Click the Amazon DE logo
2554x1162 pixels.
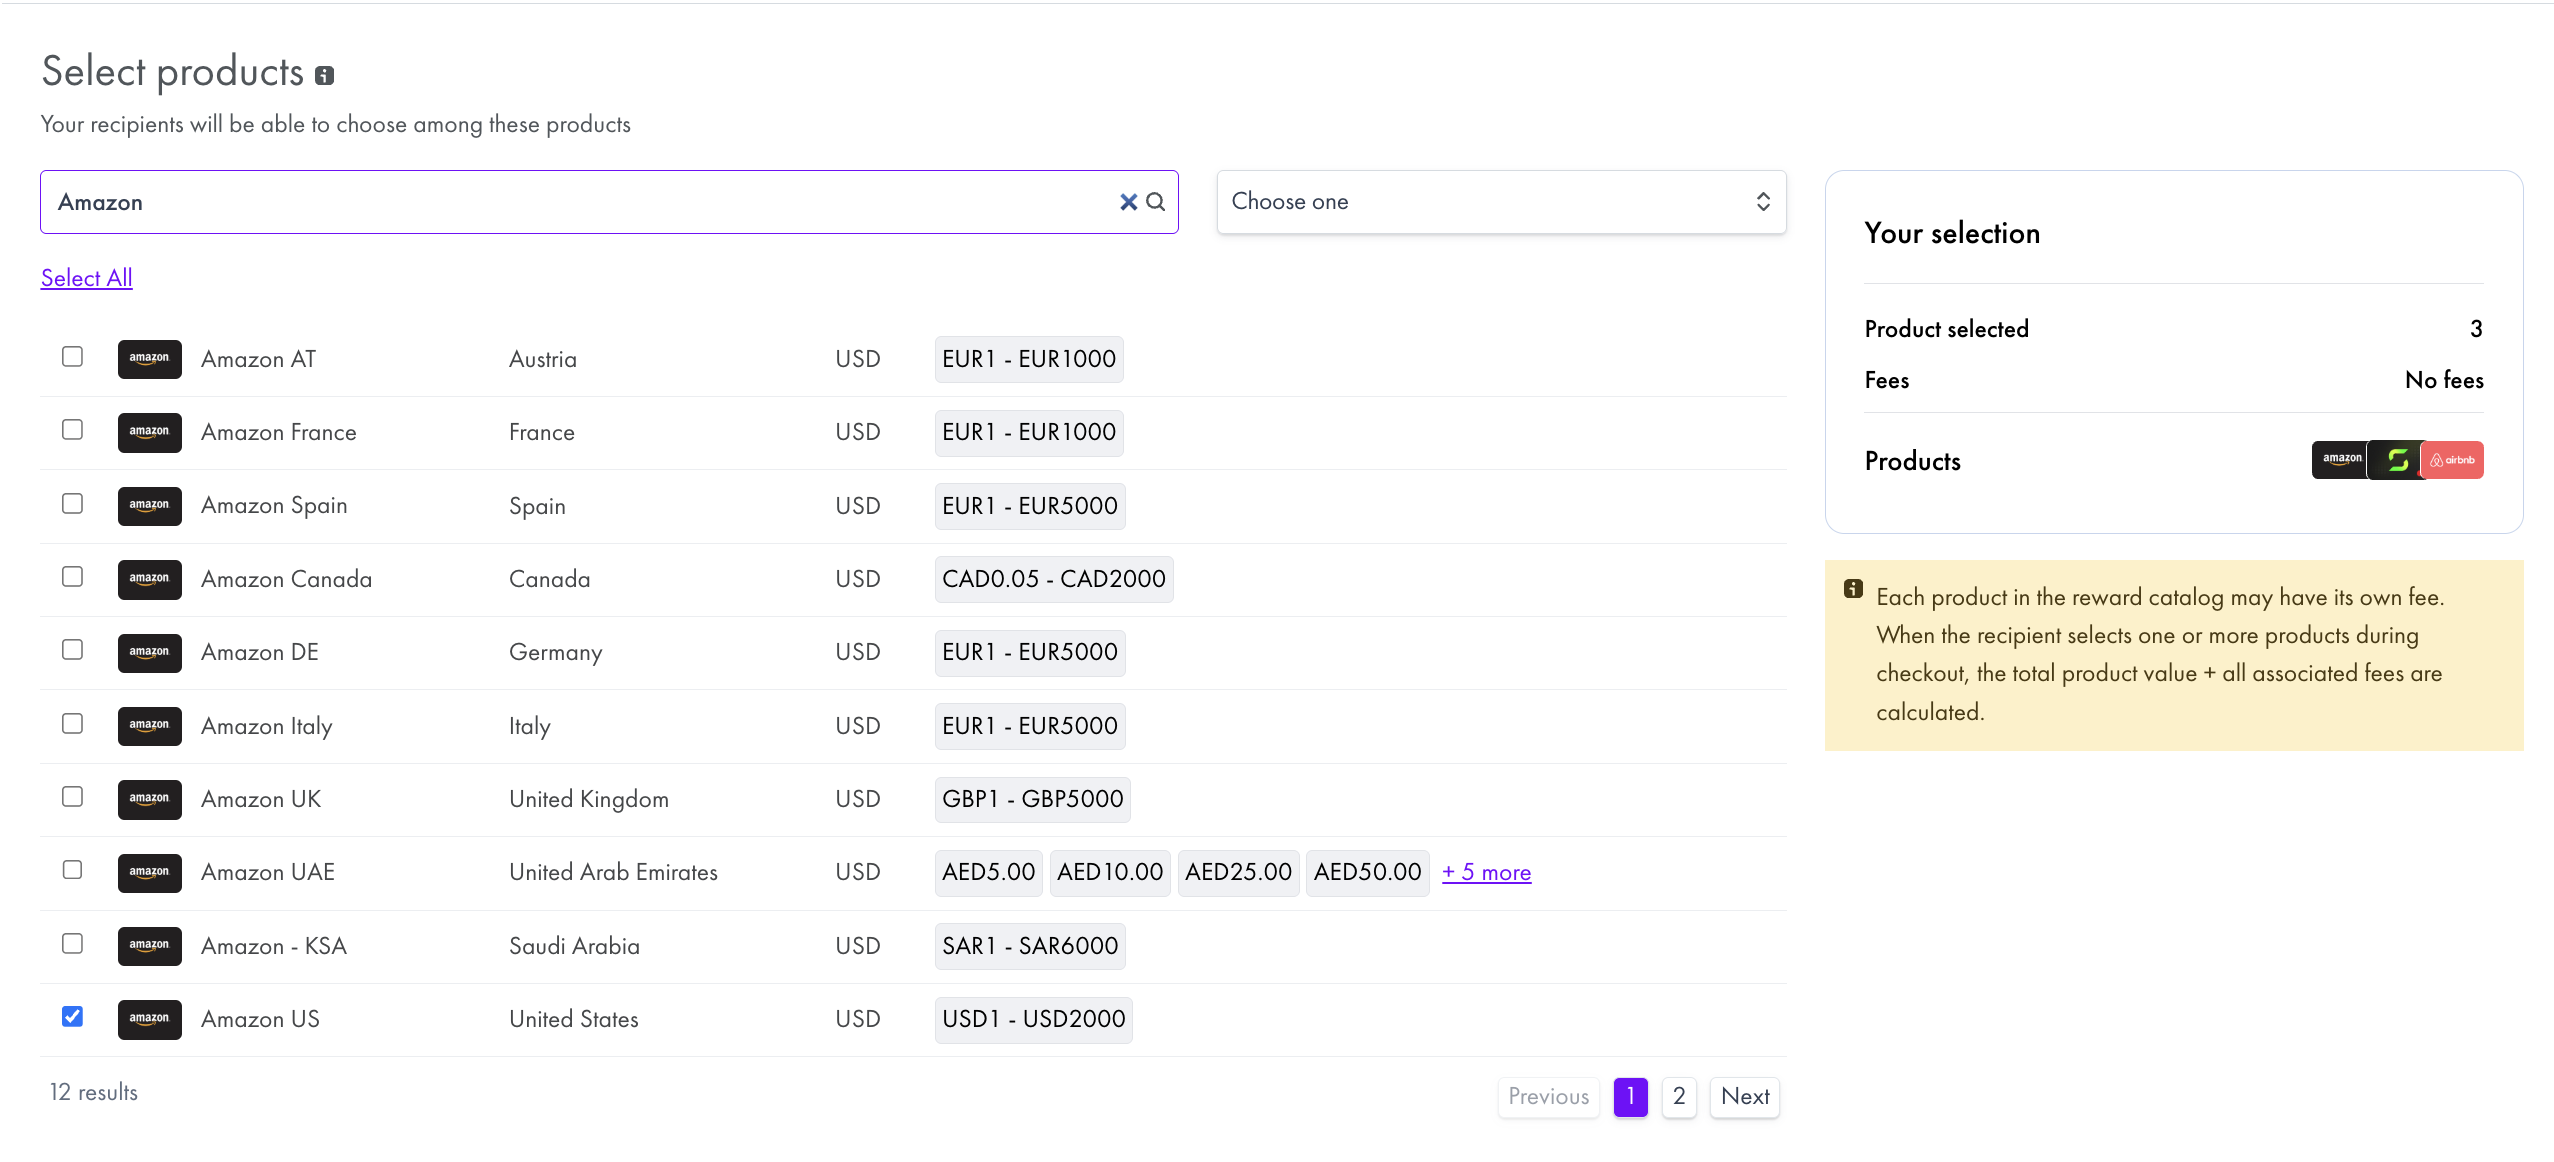click(150, 652)
